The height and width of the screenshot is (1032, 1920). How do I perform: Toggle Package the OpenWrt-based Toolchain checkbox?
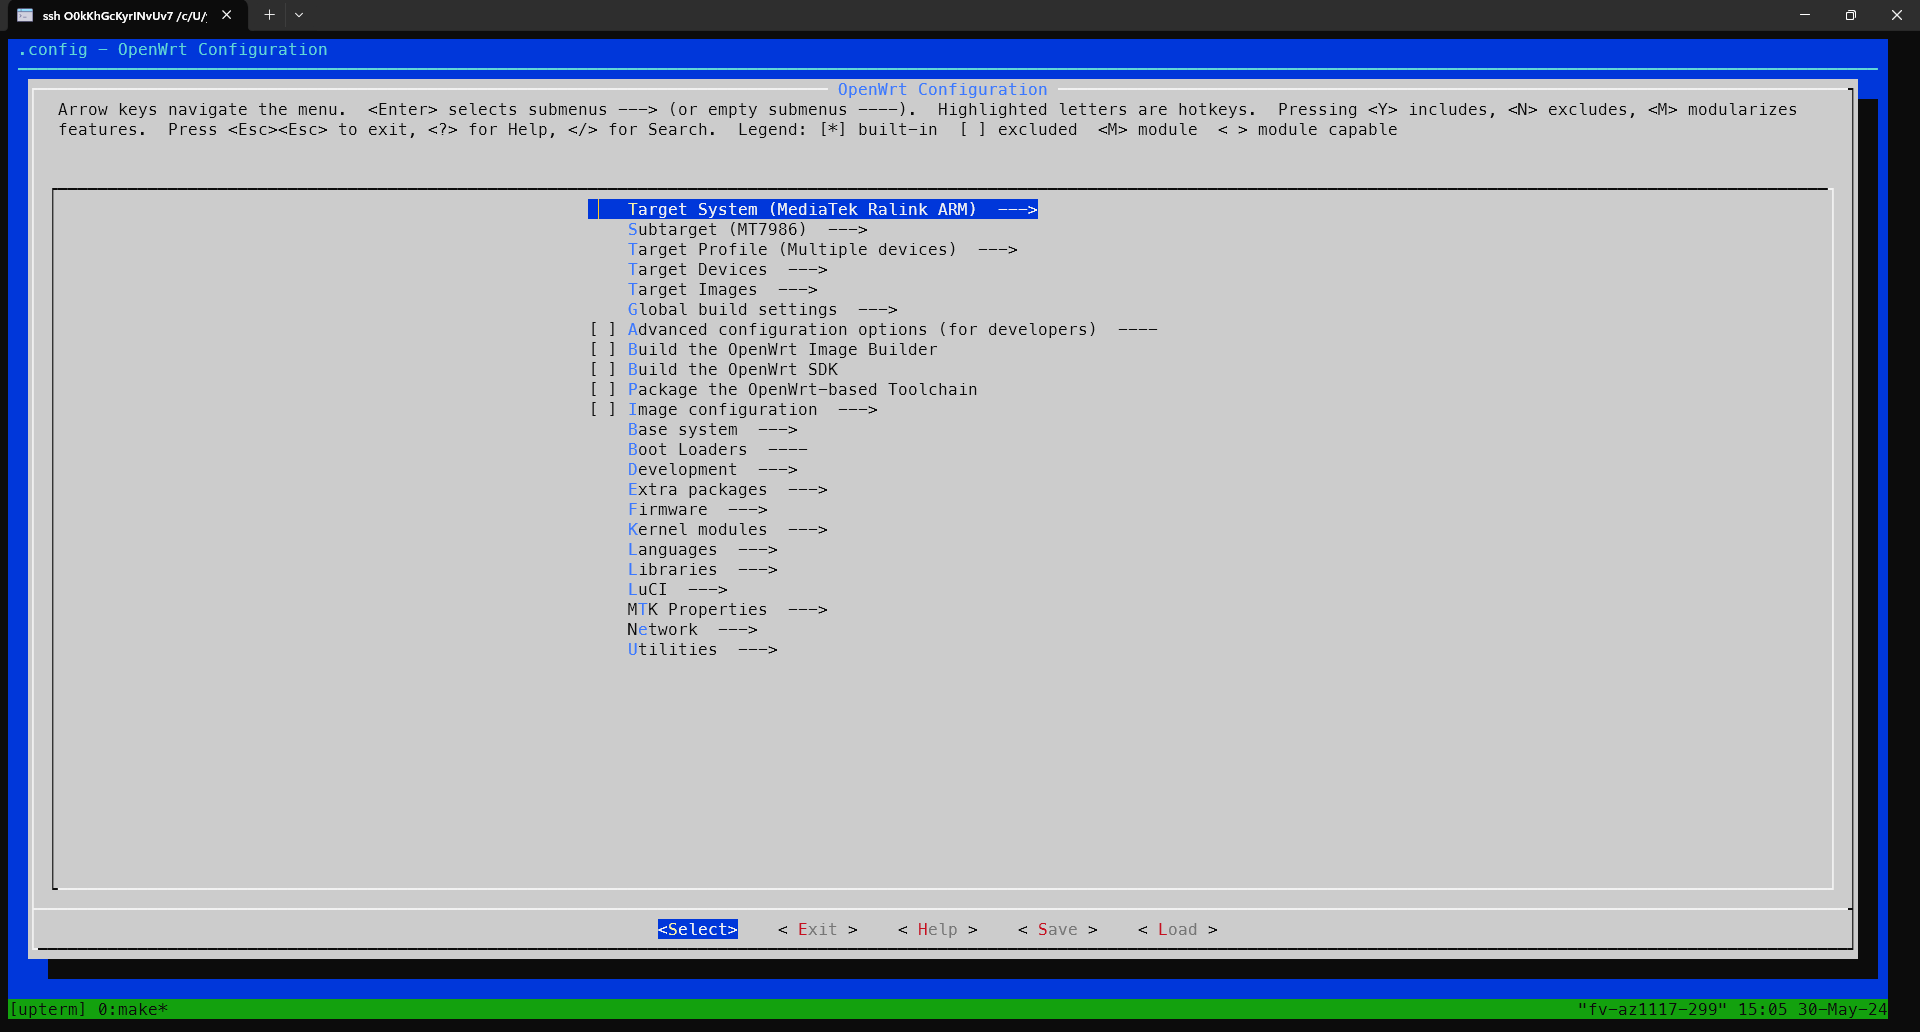tap(602, 389)
